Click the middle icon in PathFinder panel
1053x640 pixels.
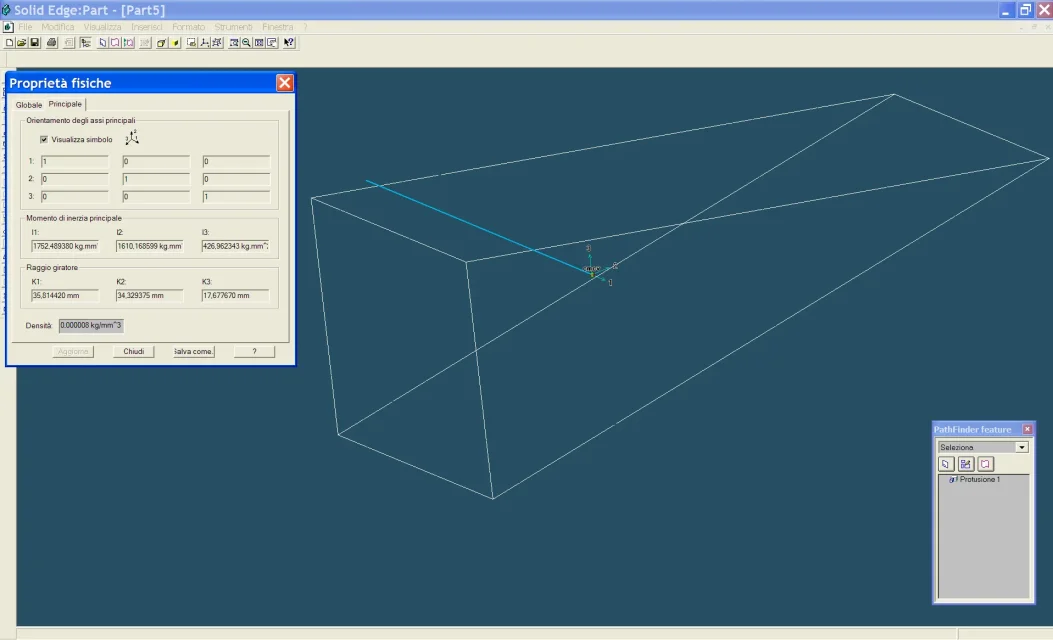click(x=965, y=464)
